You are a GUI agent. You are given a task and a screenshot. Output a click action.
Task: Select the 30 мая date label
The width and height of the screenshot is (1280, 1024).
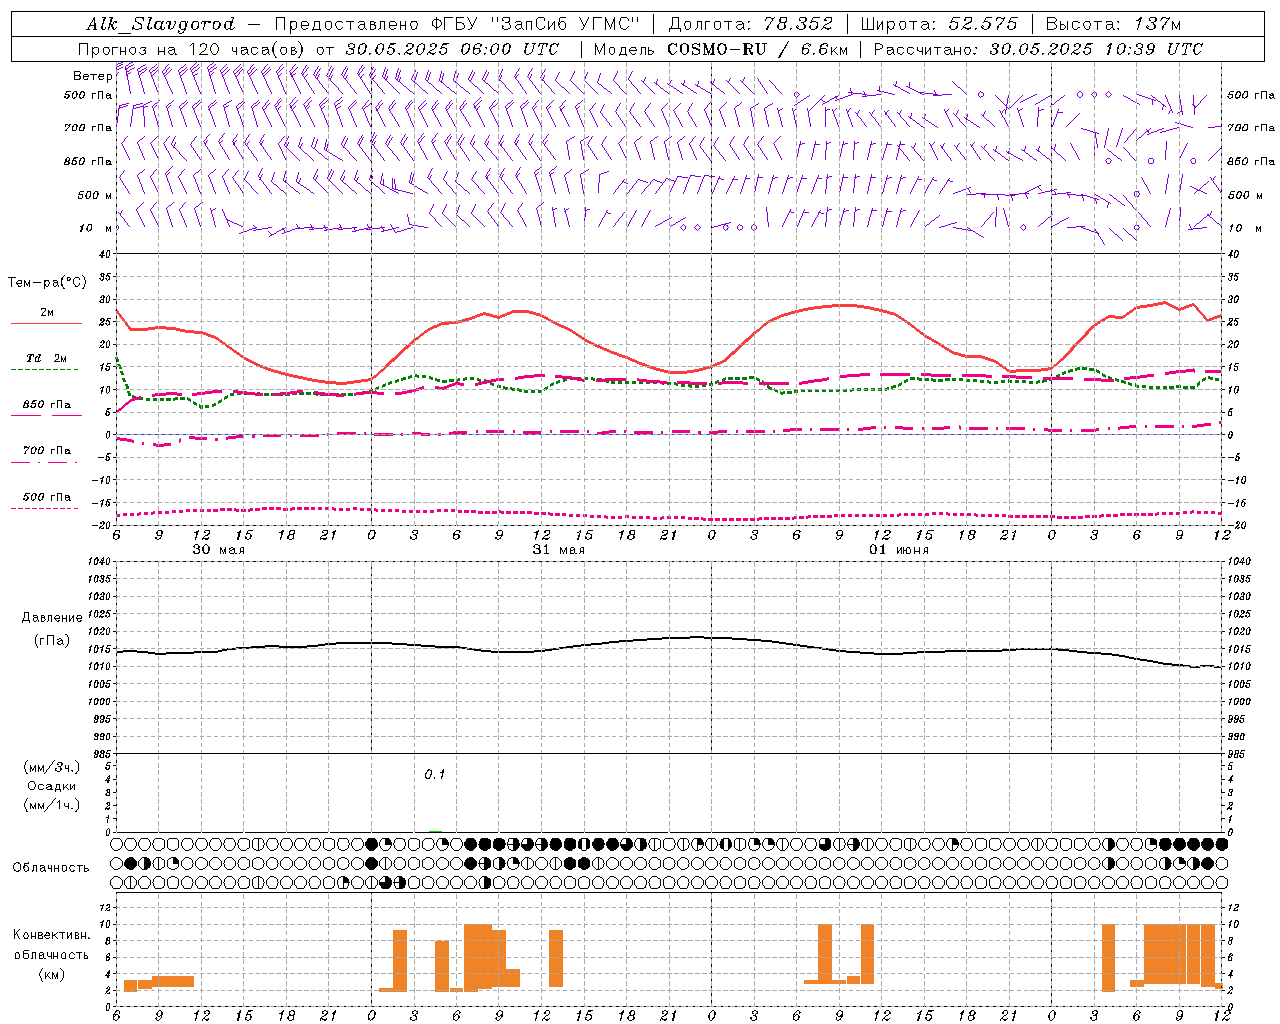pyautogui.click(x=219, y=550)
